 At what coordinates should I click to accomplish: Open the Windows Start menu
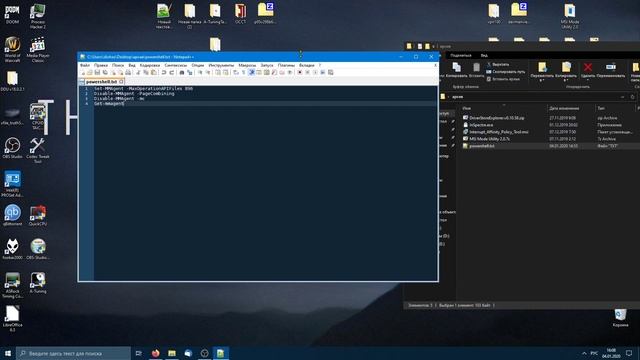[x=8, y=353]
